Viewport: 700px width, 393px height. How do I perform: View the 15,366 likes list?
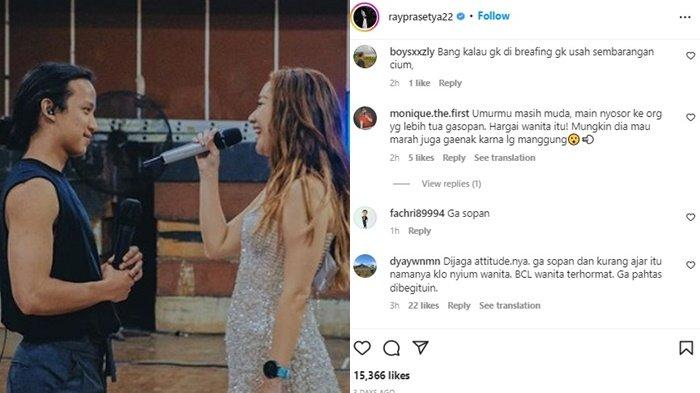[382, 376]
